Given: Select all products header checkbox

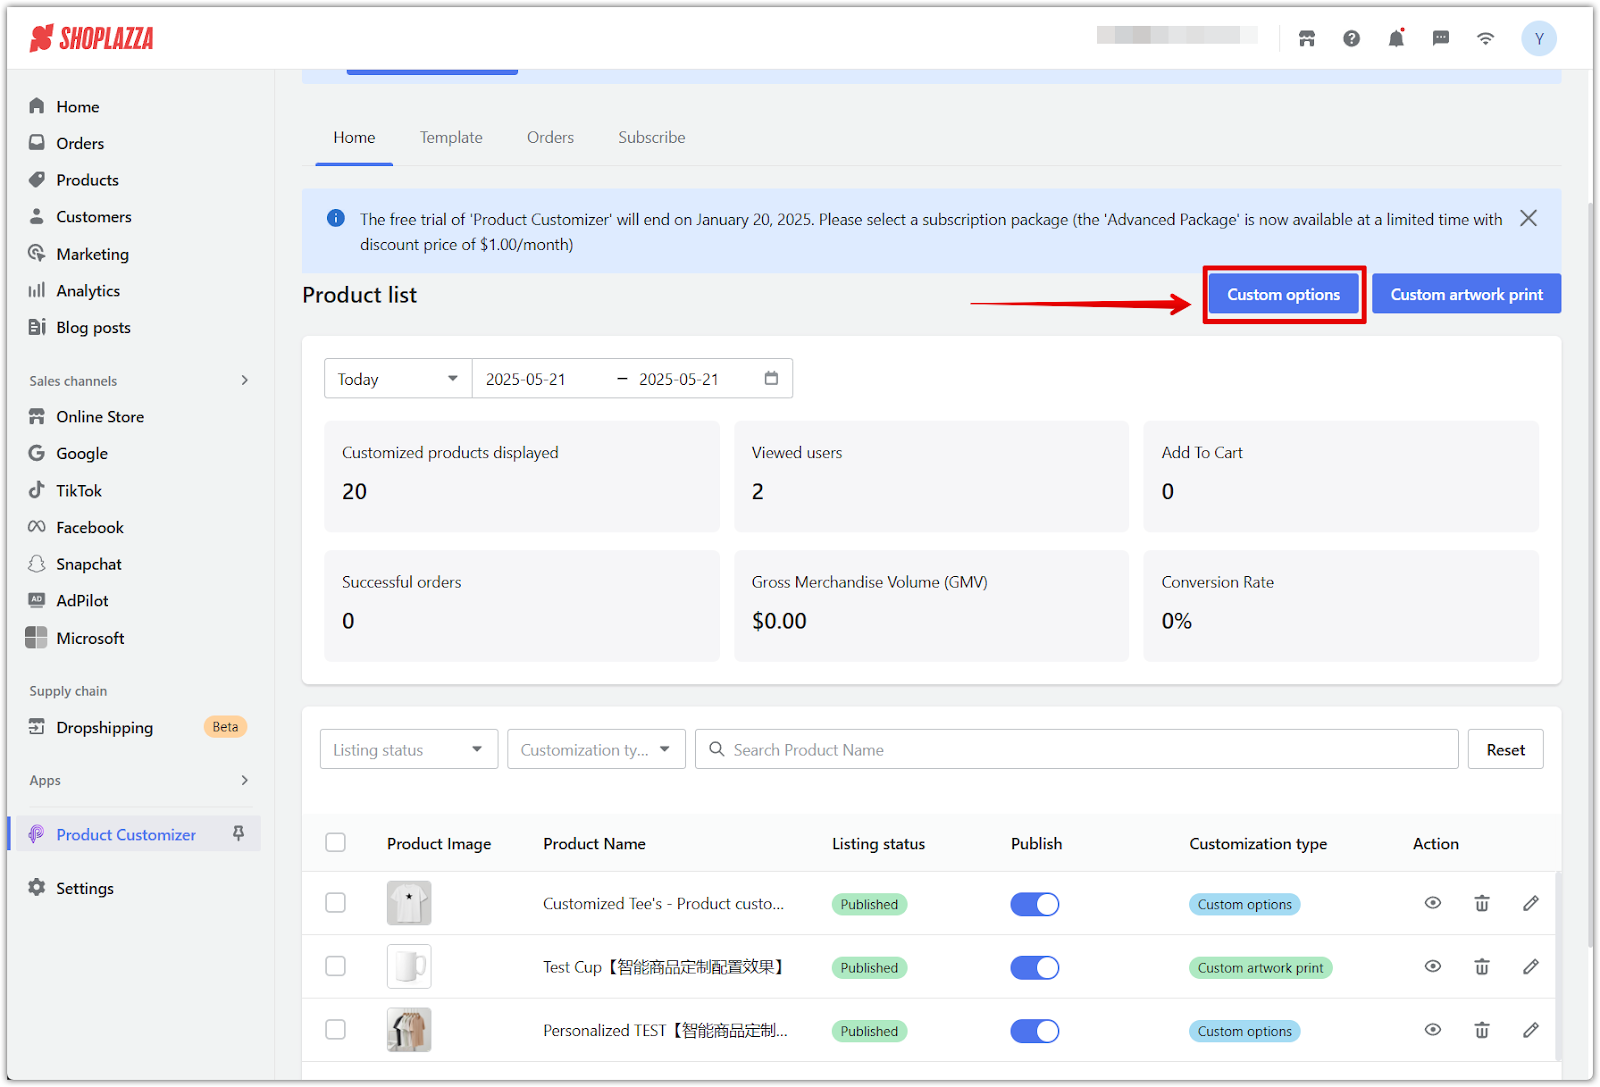Looking at the screenshot, I should point(336,843).
